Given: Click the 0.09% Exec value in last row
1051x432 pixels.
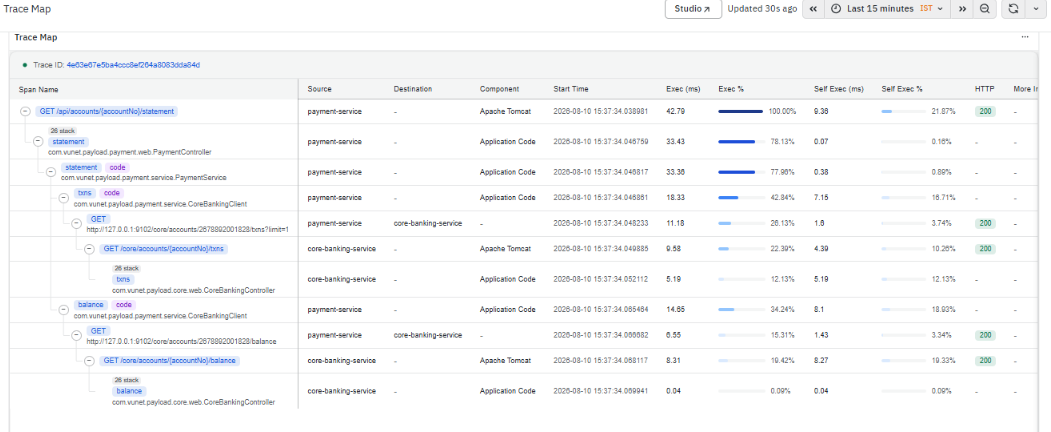Looking at the screenshot, I should pos(780,391).
